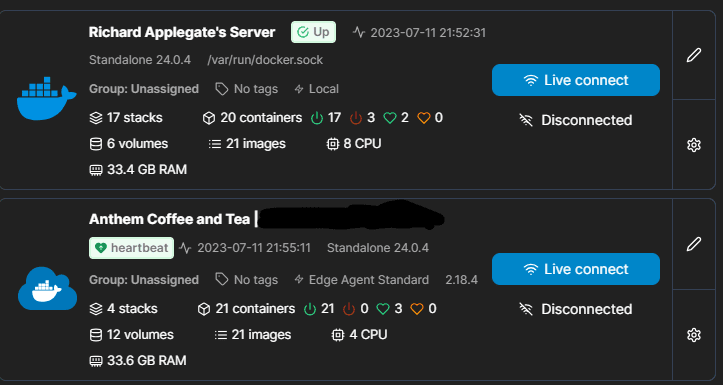Select the Richard Applegate's Server title
The height and width of the screenshot is (385, 723).
[x=182, y=32]
